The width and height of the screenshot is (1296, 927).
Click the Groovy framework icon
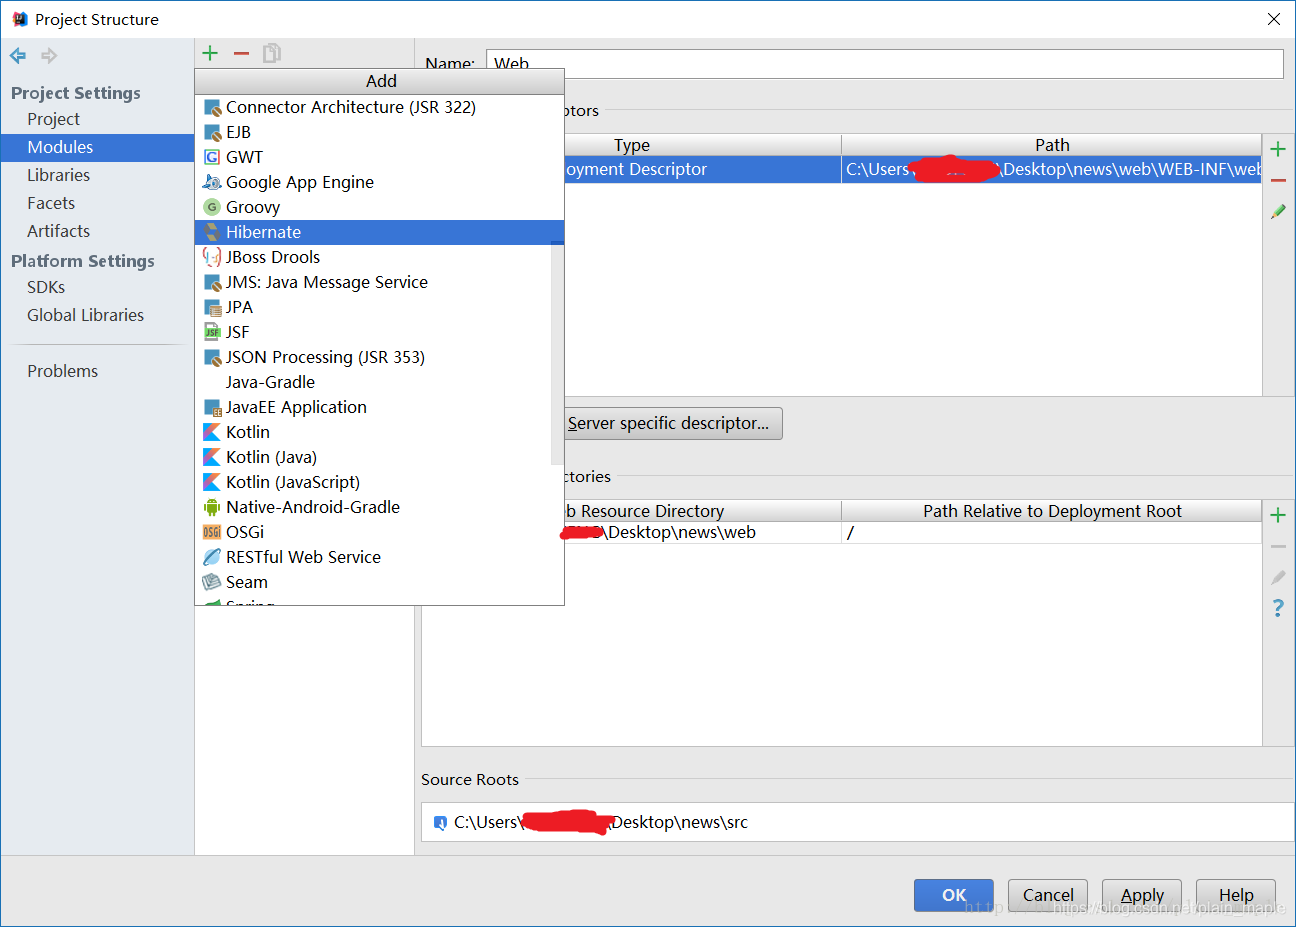tap(212, 207)
